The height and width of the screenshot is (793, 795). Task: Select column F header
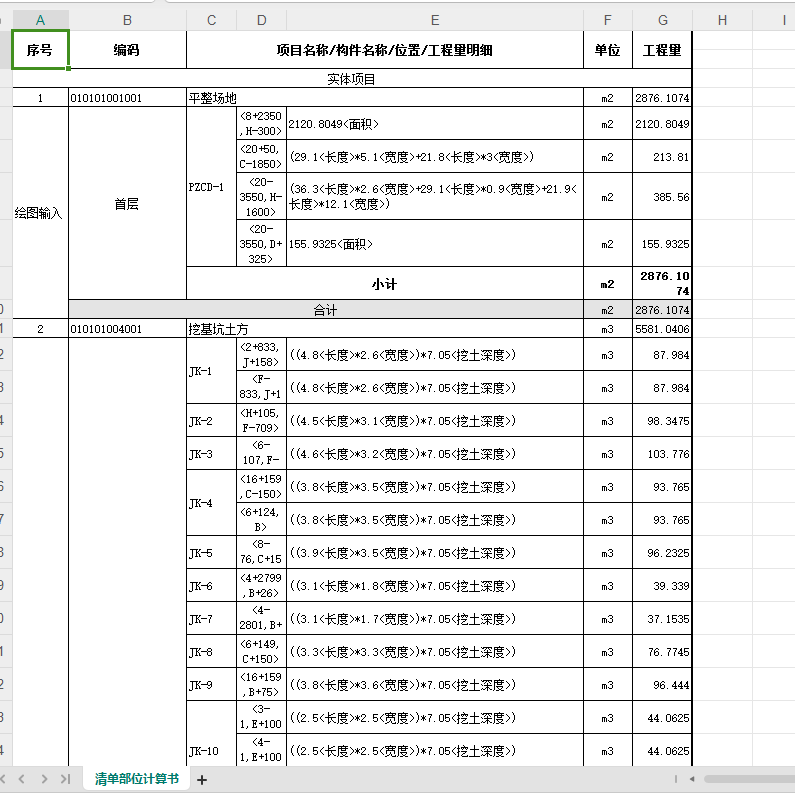coord(607,20)
